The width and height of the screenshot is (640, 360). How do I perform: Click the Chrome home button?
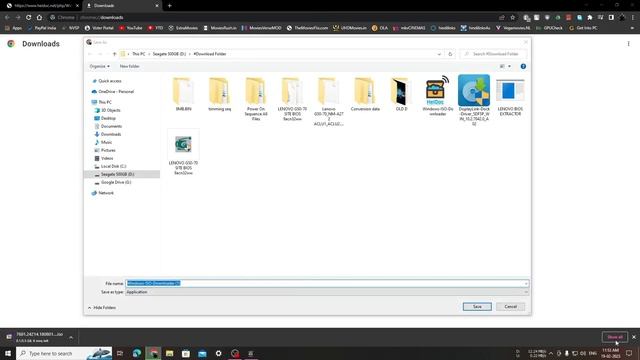click(39, 18)
